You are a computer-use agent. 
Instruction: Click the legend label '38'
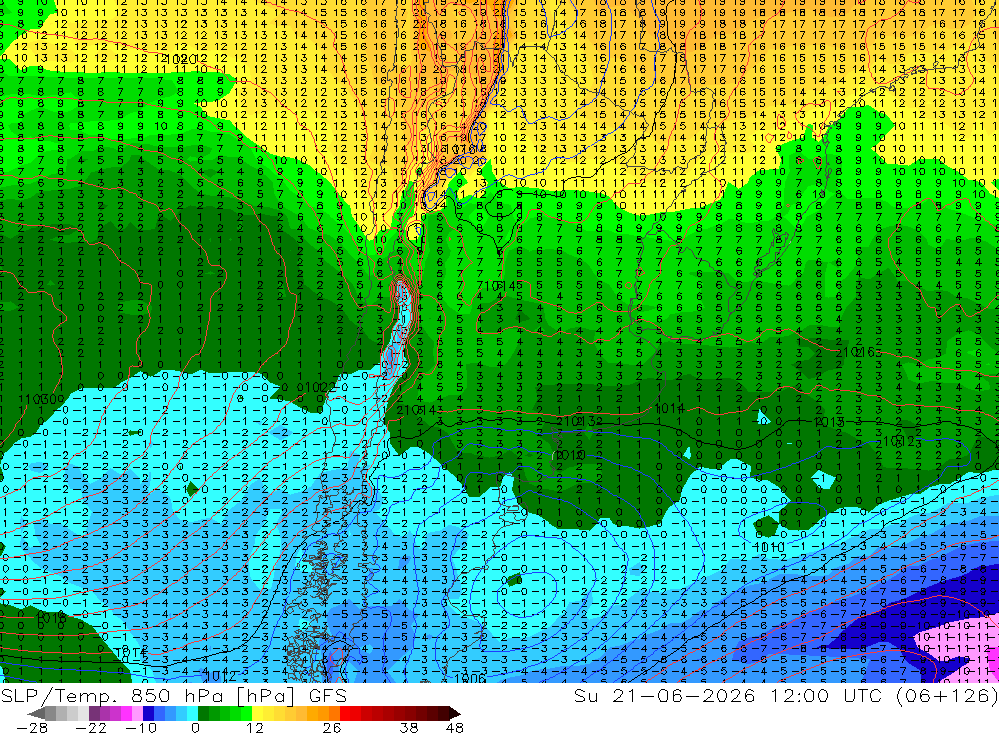click(409, 727)
